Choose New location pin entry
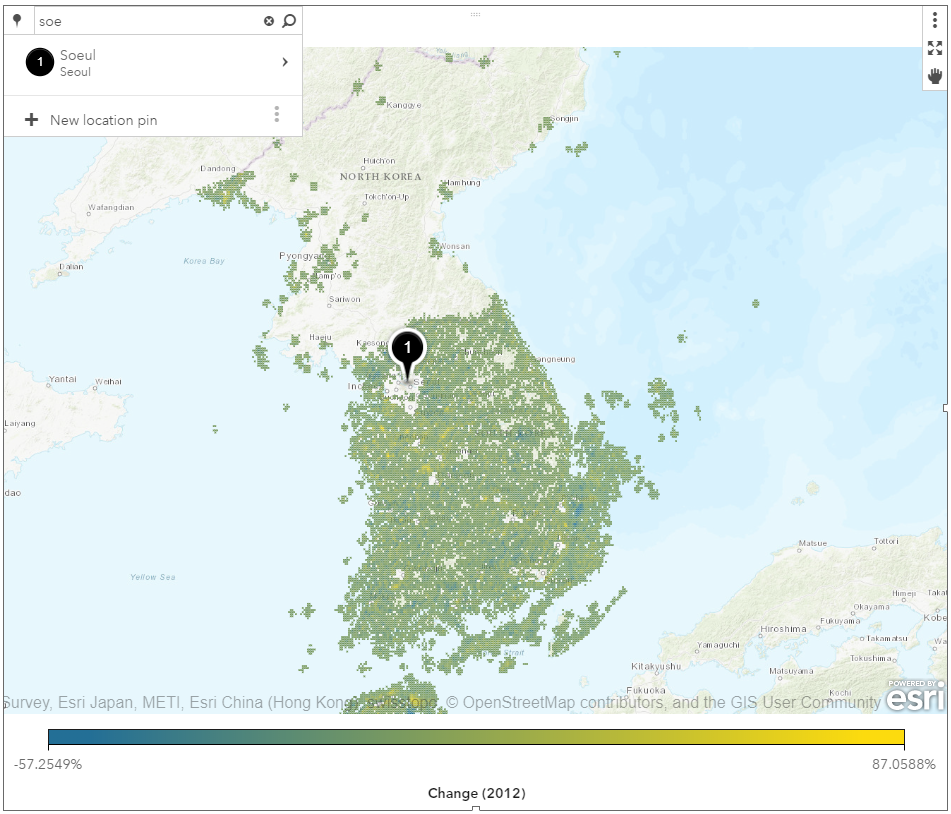This screenshot has width=951, height=814. [104, 120]
